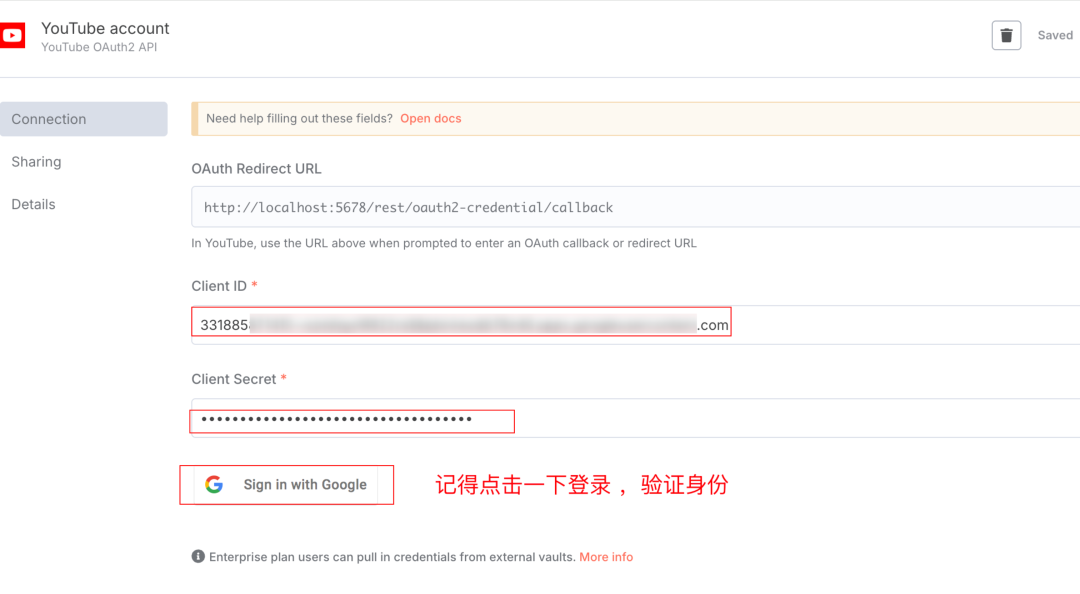The image size is (1080, 594).
Task: Click the More info link
Action: coord(606,557)
